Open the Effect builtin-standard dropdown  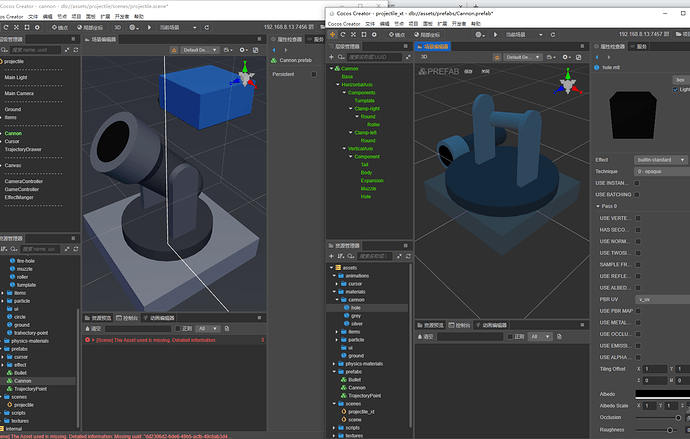pos(661,160)
